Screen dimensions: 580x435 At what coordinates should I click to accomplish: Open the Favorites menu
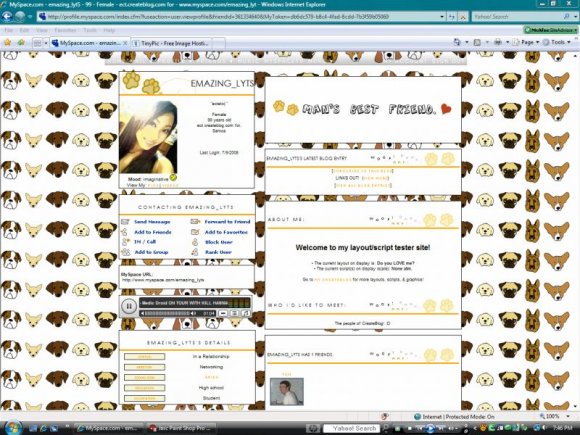tap(65, 30)
